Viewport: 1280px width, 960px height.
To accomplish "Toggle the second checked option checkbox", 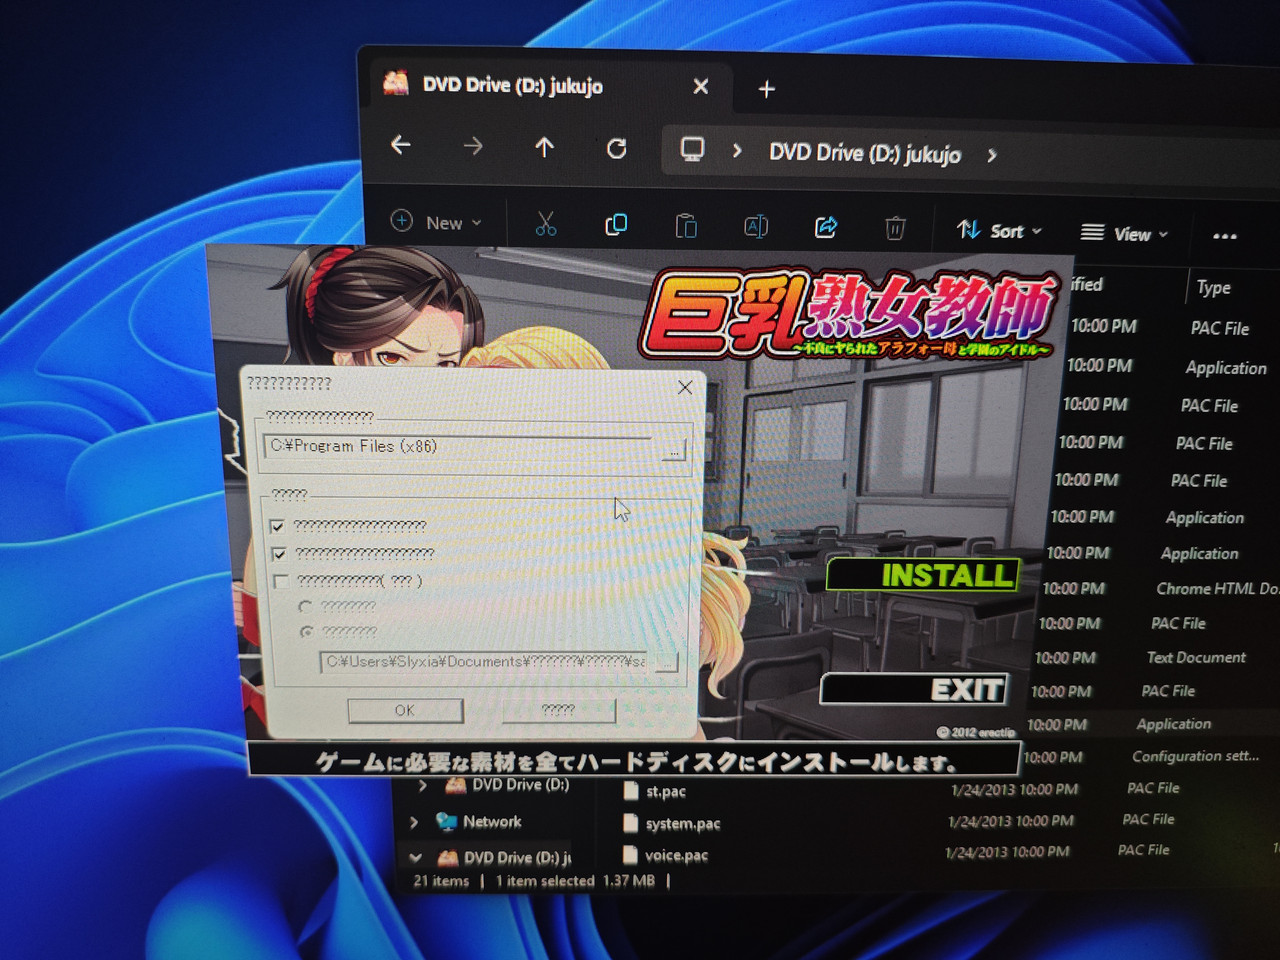I will (x=279, y=553).
